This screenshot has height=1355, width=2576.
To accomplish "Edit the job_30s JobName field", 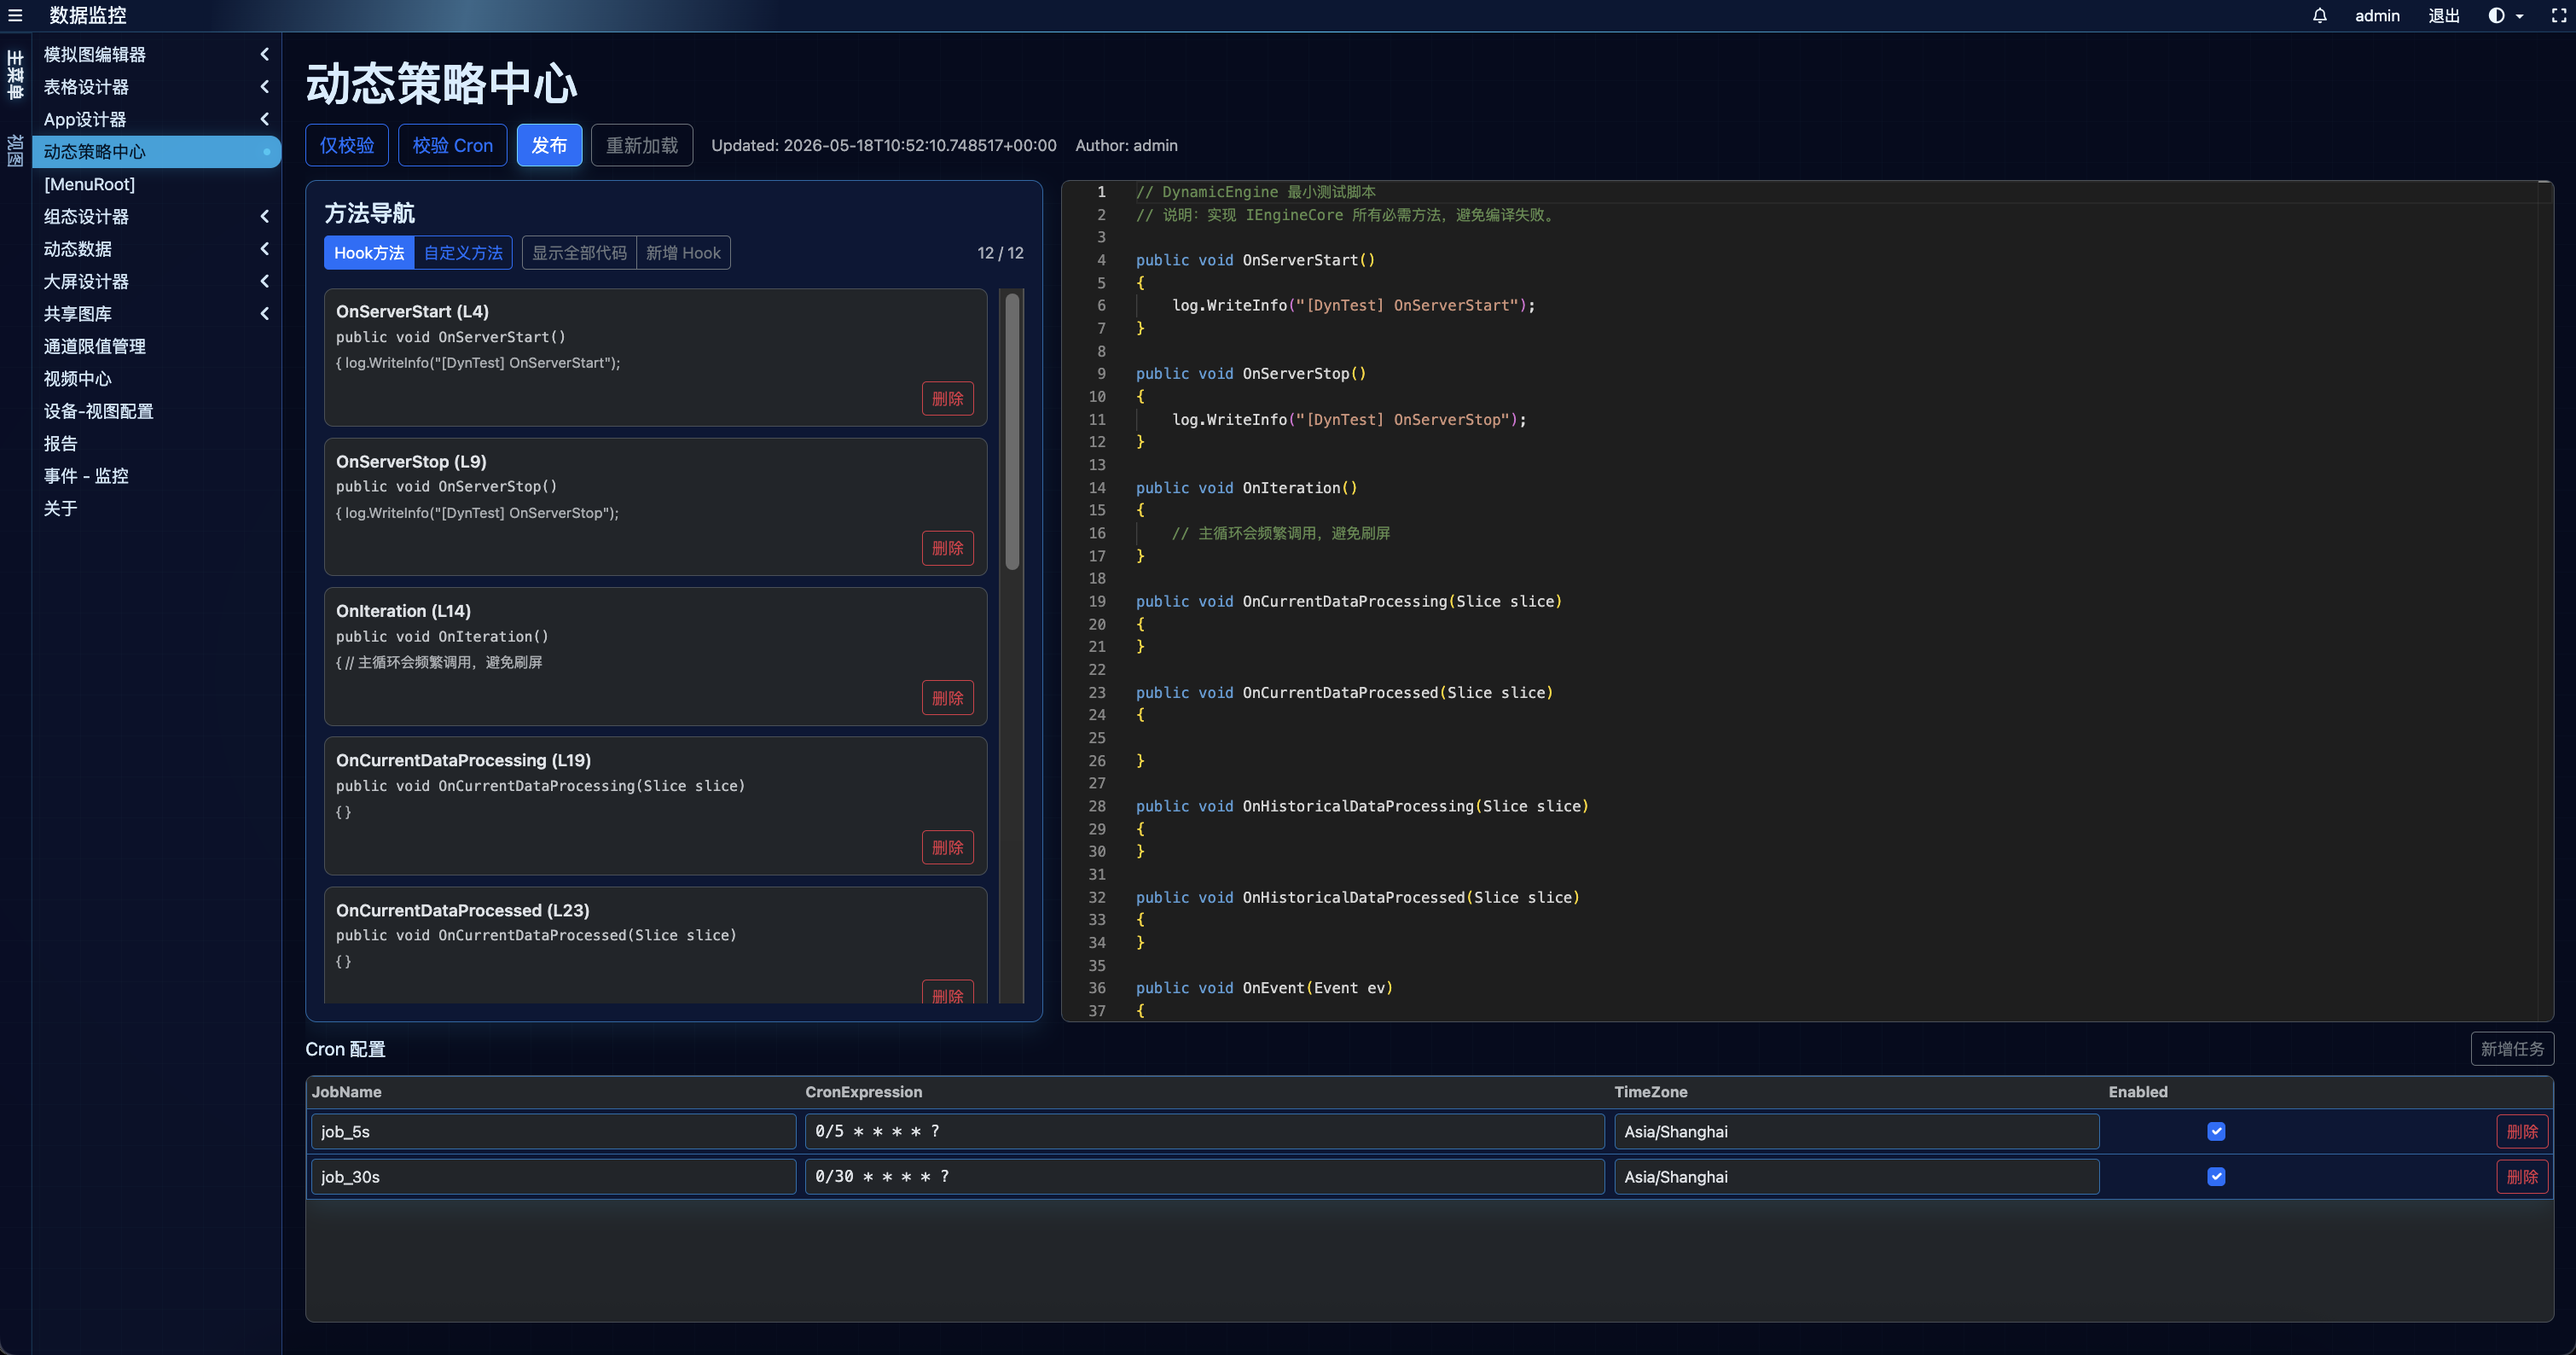I will coord(553,1176).
